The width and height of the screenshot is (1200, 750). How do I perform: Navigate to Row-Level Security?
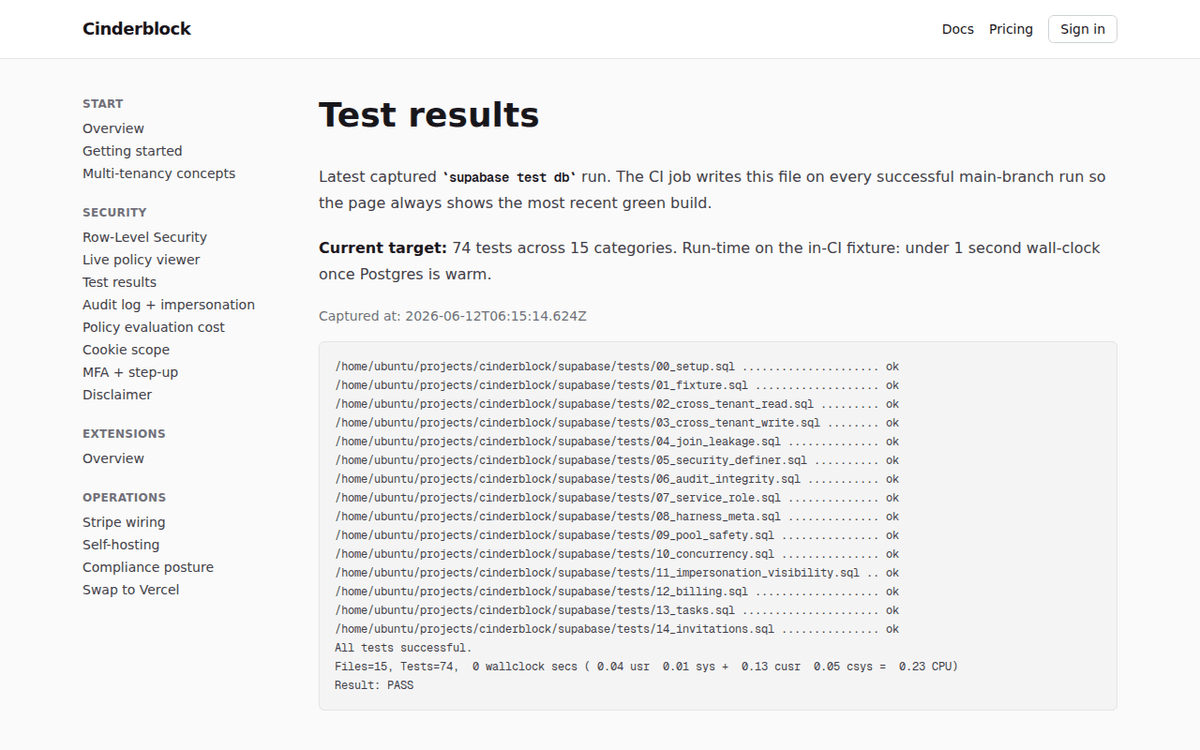[145, 237]
